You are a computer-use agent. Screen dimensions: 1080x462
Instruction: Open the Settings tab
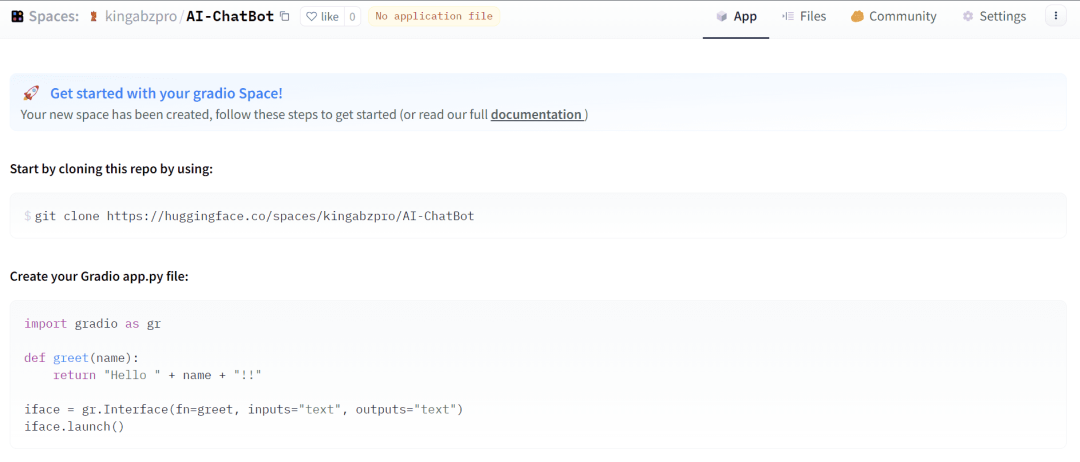tap(994, 17)
